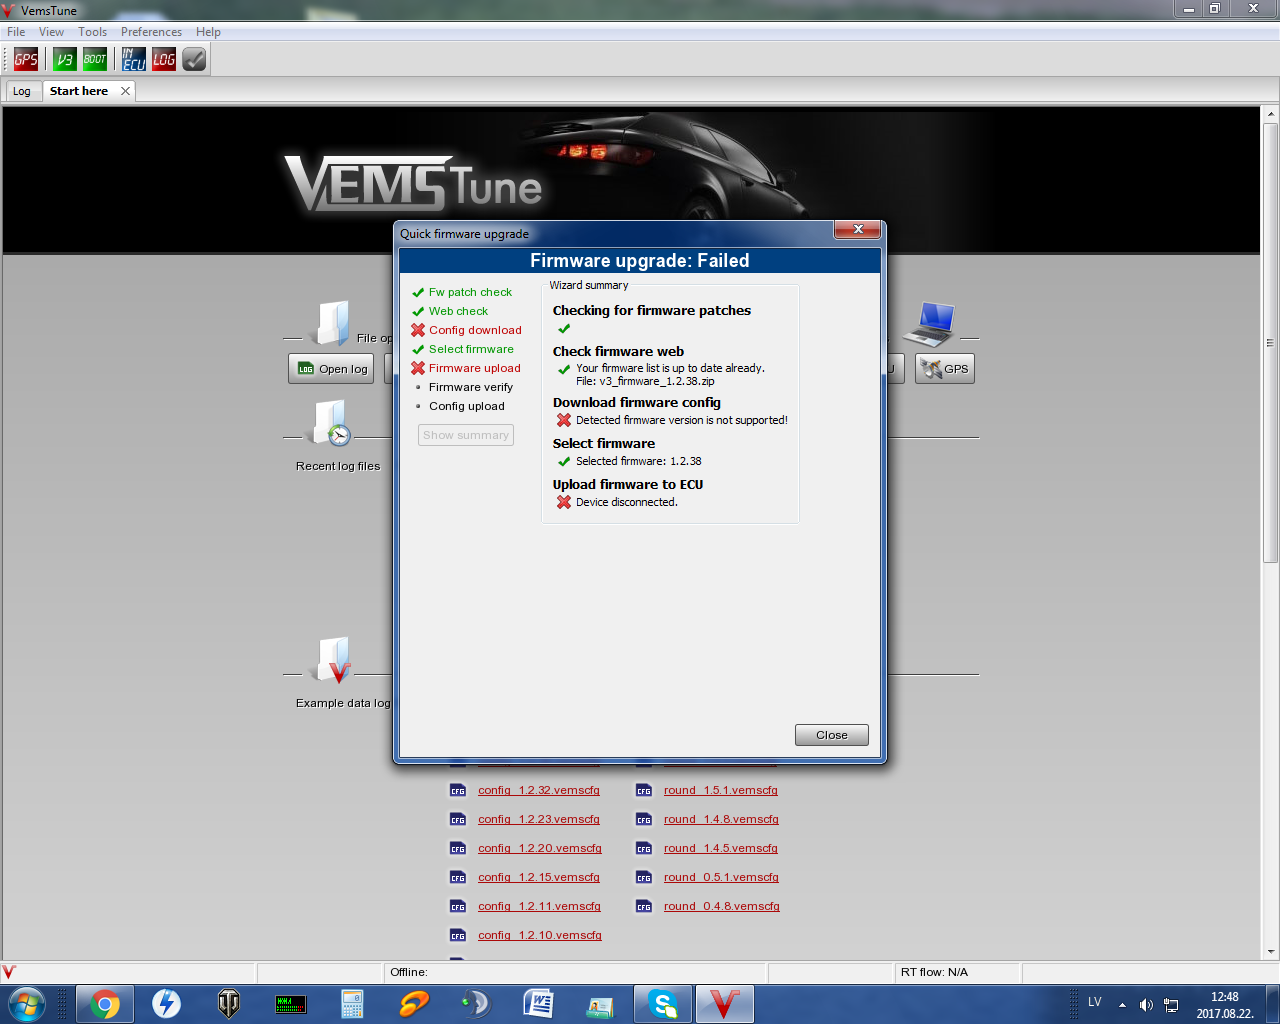Click the vertical scrollbar thumb
1280x1024 pixels.
point(1271,342)
